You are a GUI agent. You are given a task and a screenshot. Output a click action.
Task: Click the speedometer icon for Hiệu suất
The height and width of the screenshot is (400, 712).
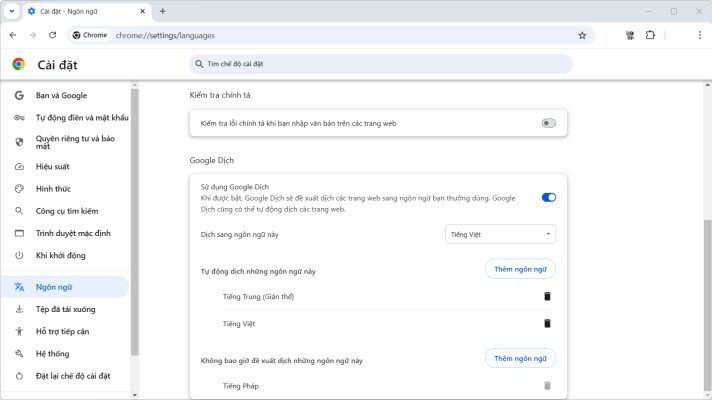point(19,167)
